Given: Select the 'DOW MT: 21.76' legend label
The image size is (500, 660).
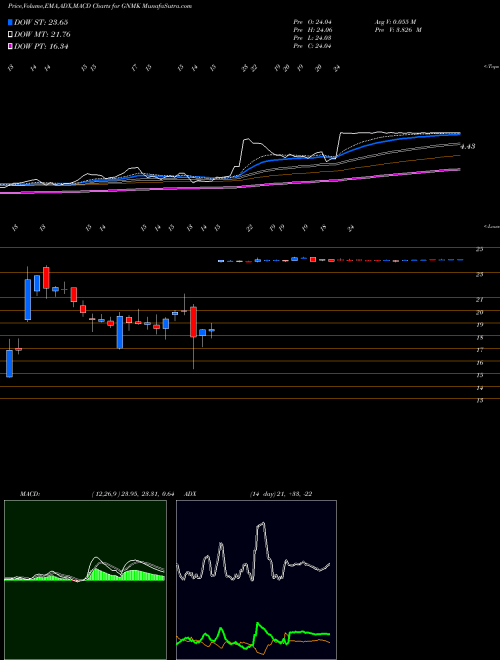Looking at the screenshot, I should (x=42, y=35).
